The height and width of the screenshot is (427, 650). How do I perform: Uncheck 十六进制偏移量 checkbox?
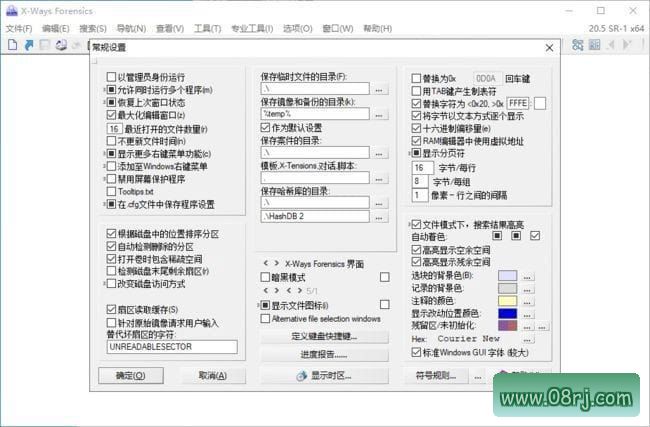click(x=416, y=129)
